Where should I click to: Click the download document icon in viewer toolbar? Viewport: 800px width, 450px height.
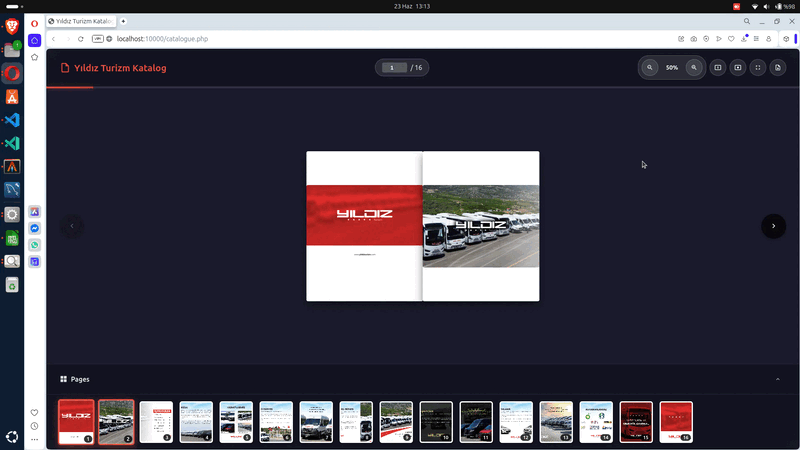coord(778,68)
